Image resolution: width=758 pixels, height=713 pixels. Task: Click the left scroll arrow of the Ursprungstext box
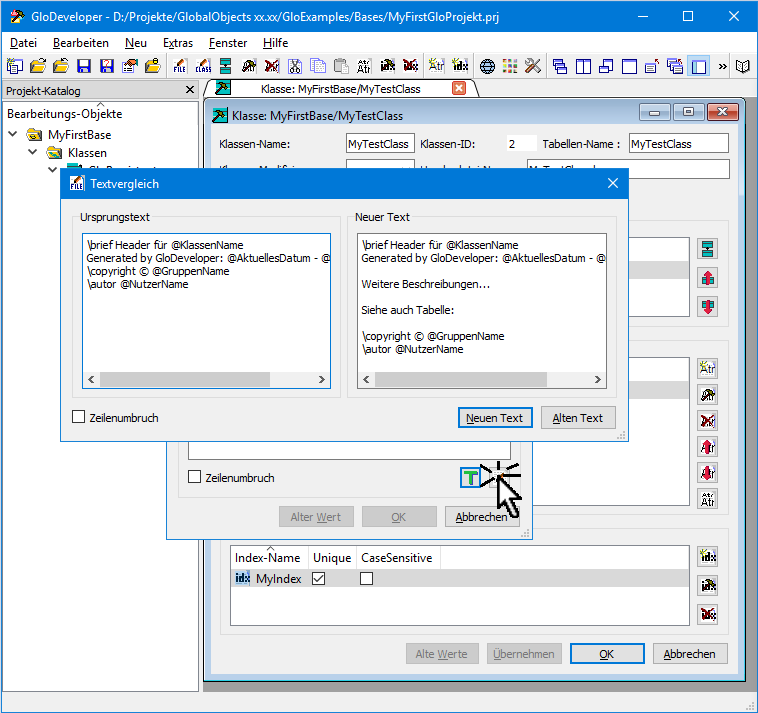91,379
